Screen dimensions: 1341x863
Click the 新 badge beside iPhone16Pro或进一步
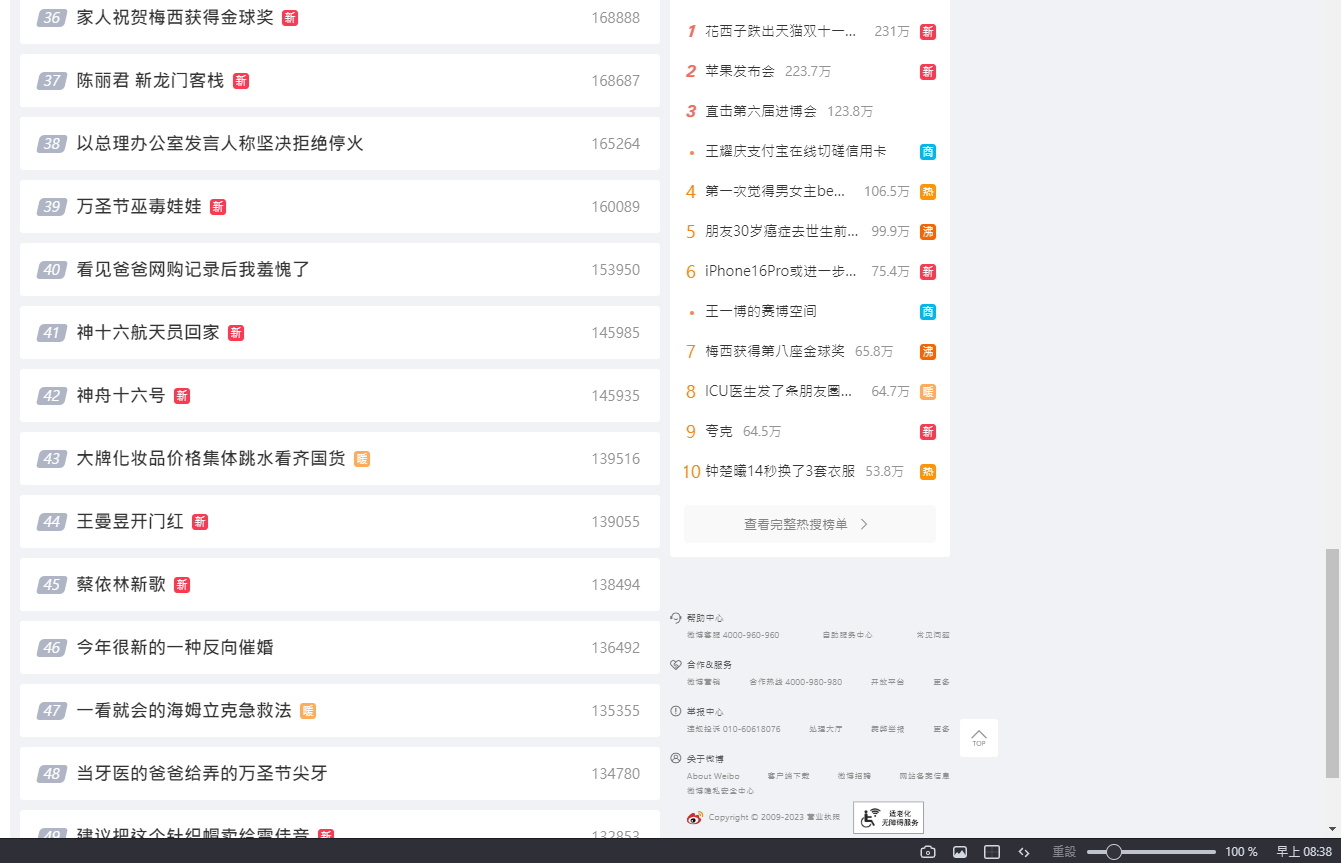coord(928,272)
